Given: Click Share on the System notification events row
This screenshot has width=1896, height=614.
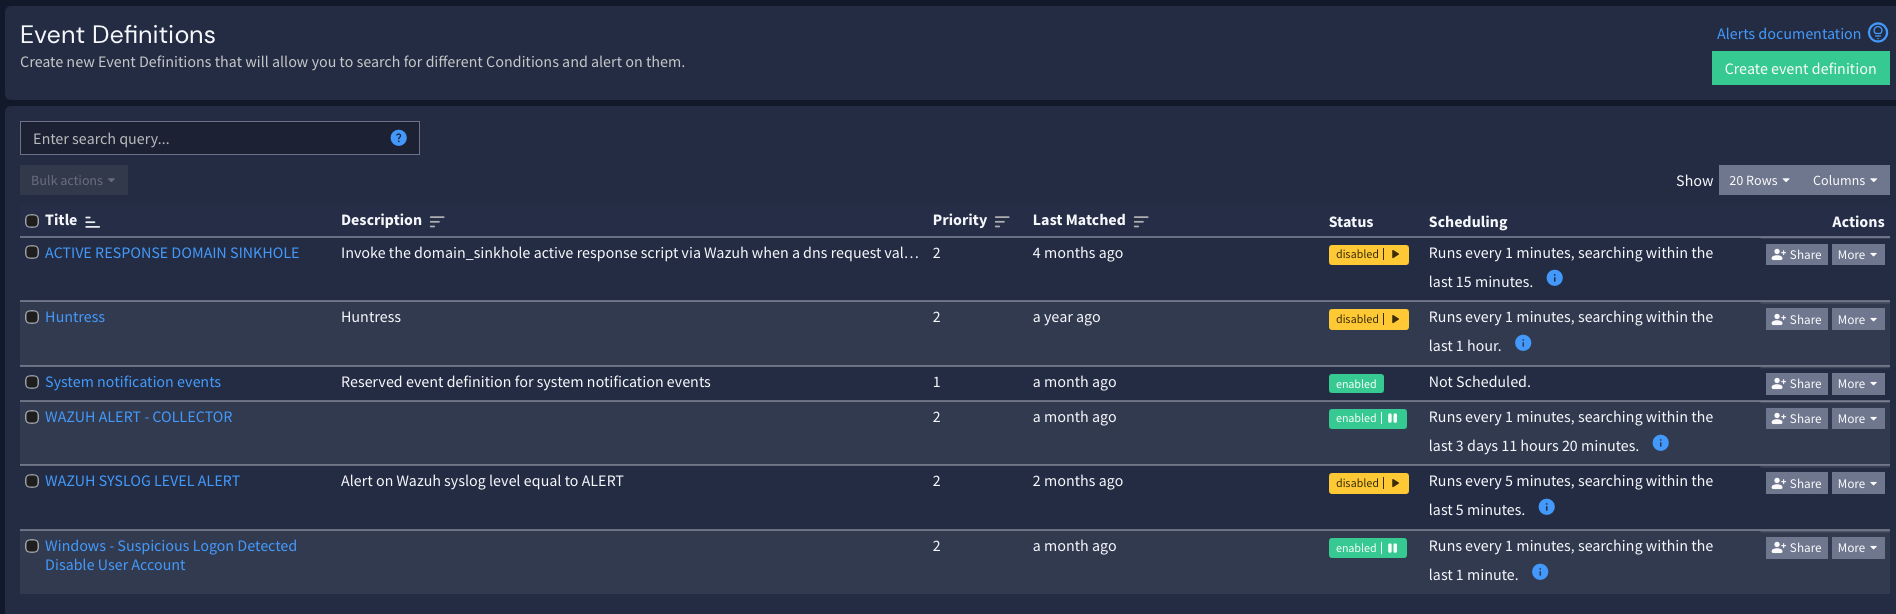Looking at the screenshot, I should [1796, 383].
